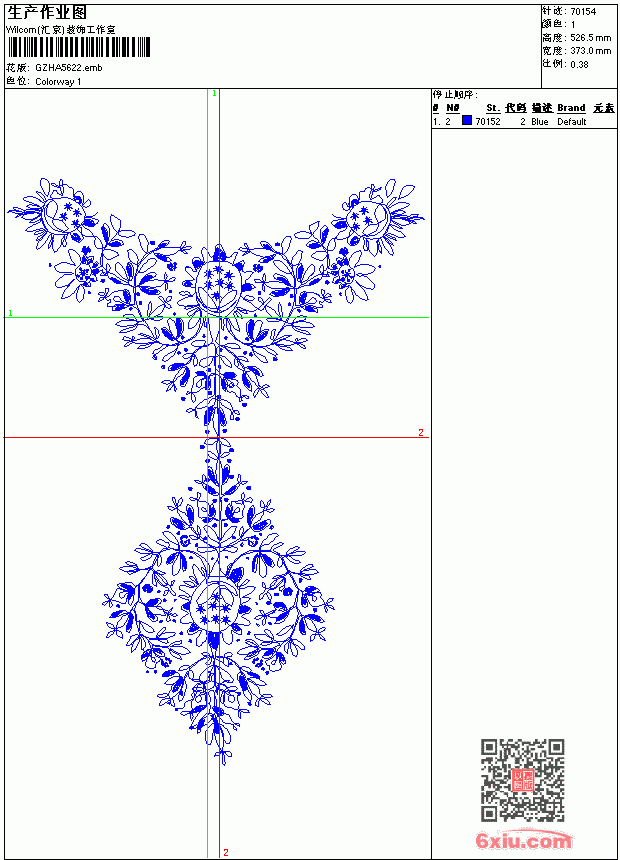The height and width of the screenshot is (860, 620).
Task: Click the Brand column header
Action: [x=571, y=108]
